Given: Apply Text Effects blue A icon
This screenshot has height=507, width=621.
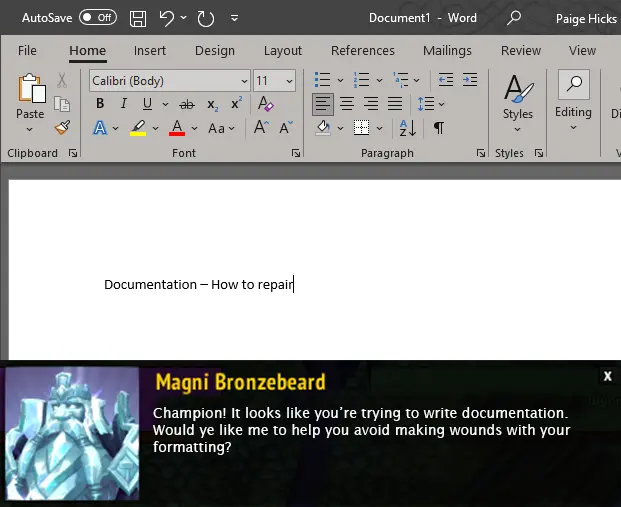Looking at the screenshot, I should [x=100, y=128].
